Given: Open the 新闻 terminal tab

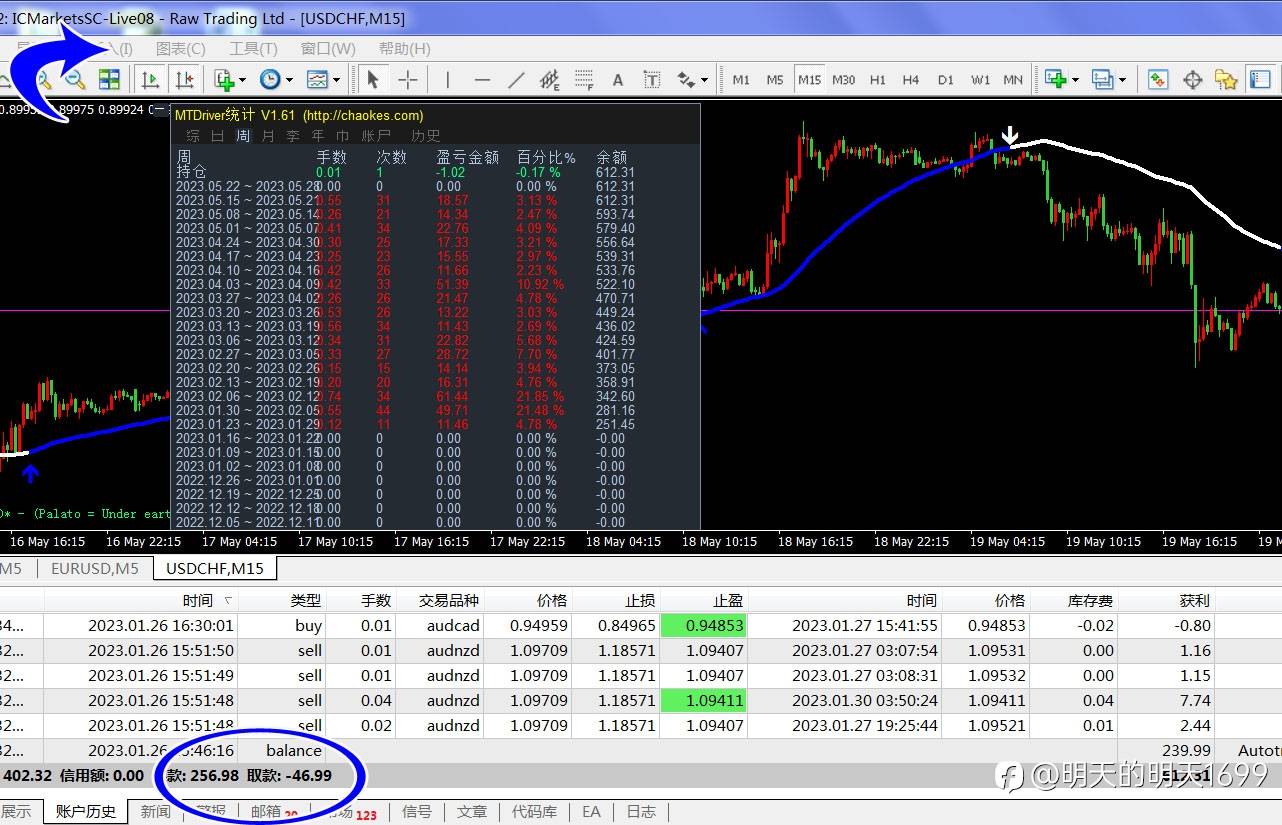Looking at the screenshot, I should 155,811.
